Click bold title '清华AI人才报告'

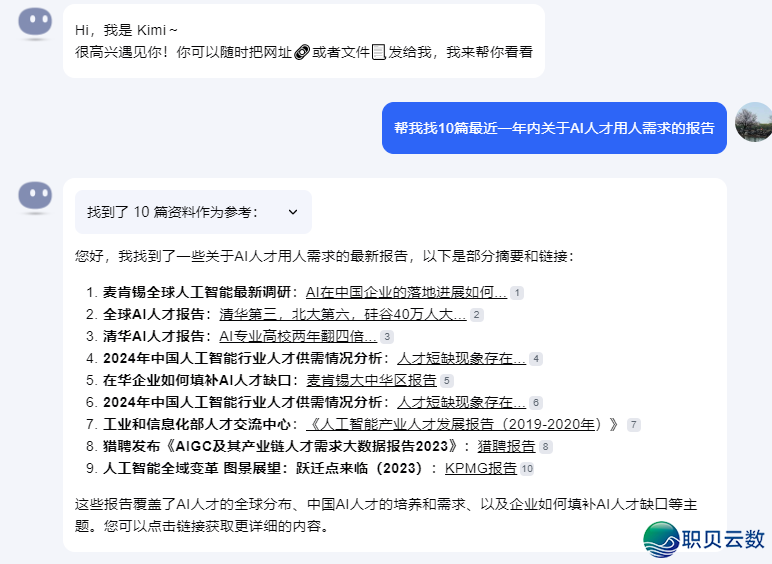point(154,336)
